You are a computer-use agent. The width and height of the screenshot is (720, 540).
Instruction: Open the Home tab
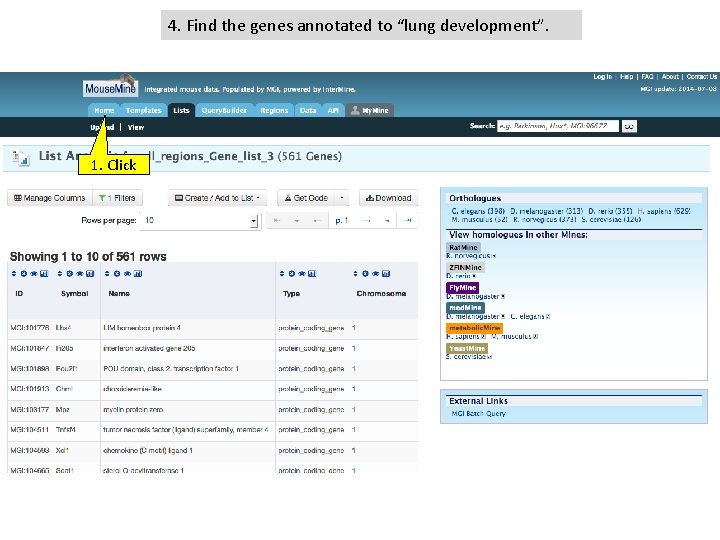coord(104,111)
